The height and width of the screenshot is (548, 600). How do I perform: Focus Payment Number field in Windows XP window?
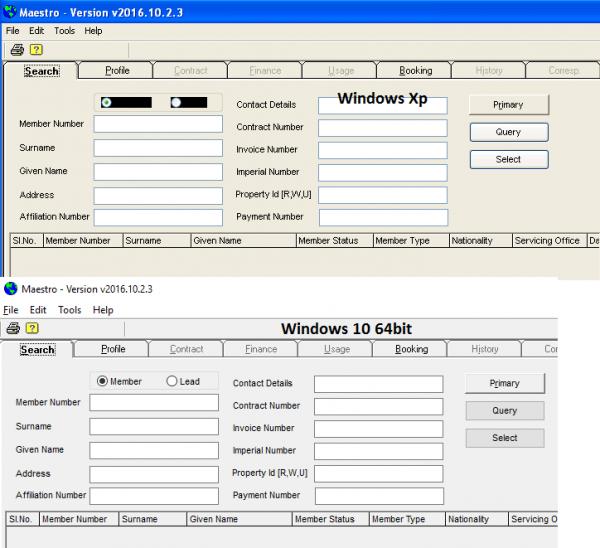[383, 217]
